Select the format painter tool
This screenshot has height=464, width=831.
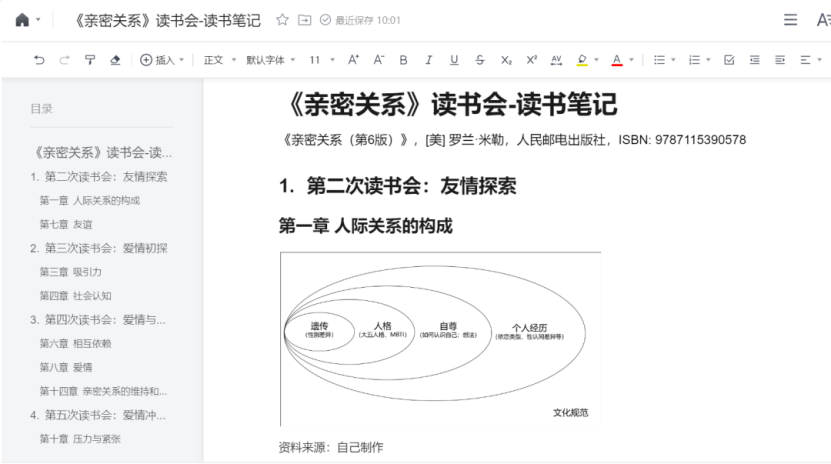[91, 60]
